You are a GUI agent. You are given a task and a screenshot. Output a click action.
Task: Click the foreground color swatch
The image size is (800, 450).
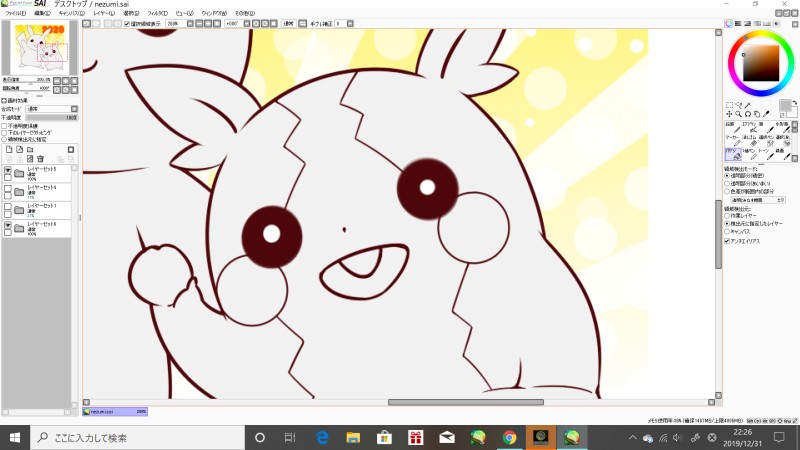pos(785,106)
